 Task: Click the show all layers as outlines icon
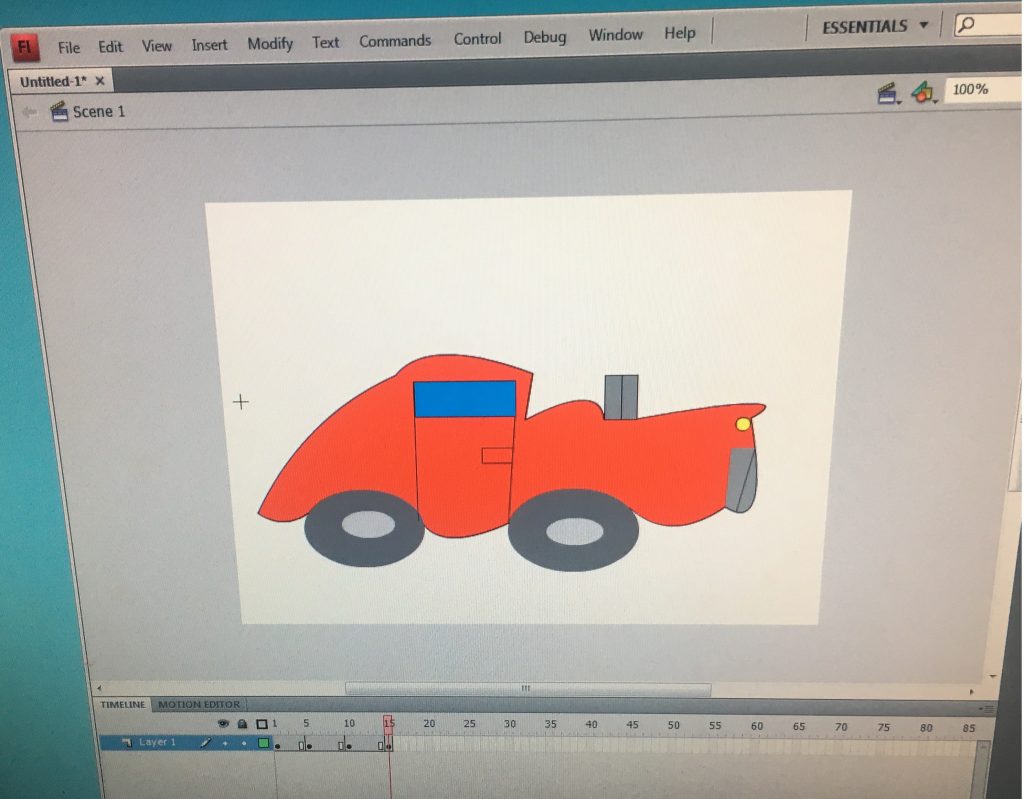261,724
